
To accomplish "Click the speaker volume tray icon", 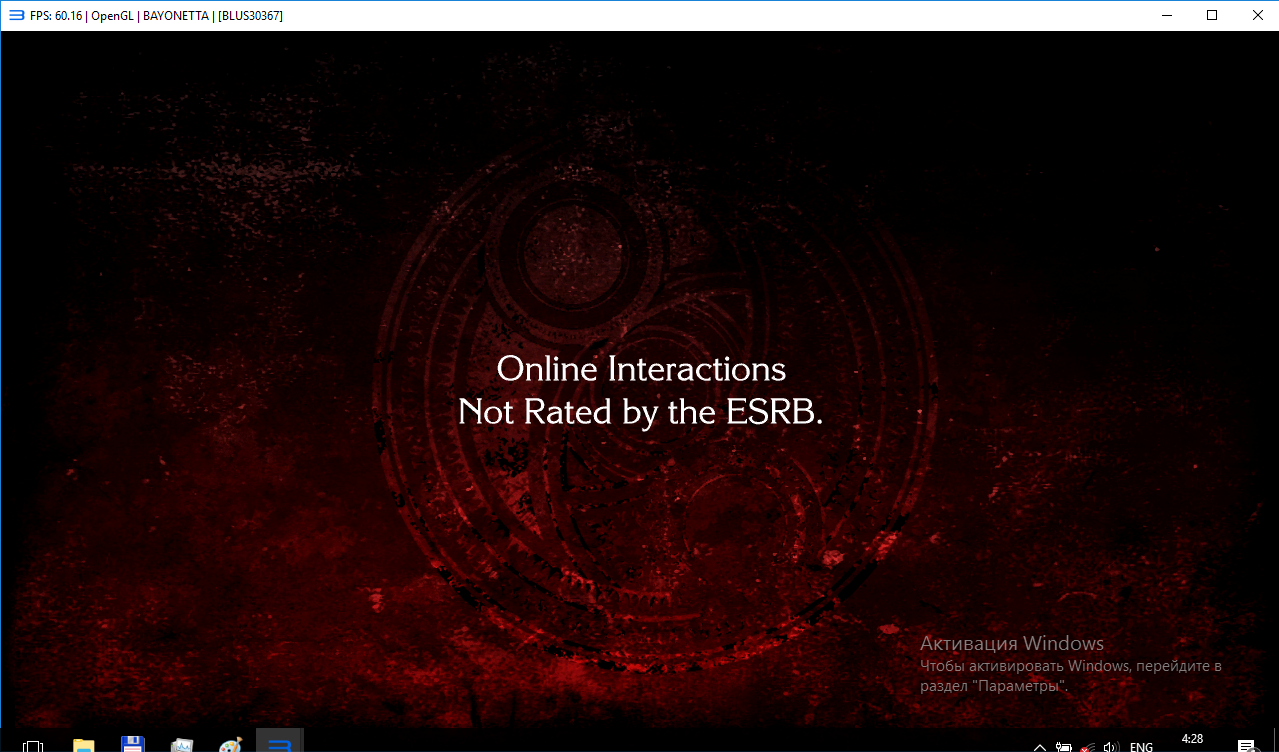I will 1110,746.
